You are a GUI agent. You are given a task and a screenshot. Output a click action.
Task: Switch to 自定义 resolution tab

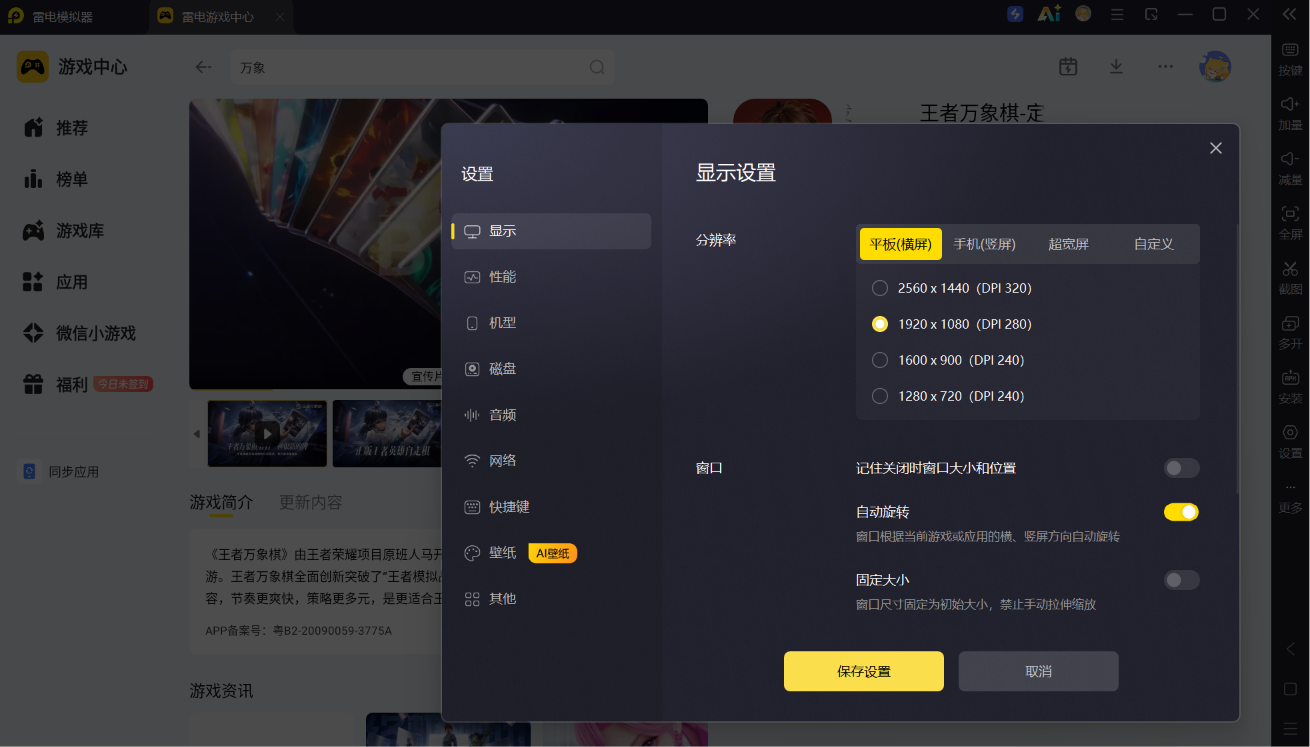point(1153,244)
